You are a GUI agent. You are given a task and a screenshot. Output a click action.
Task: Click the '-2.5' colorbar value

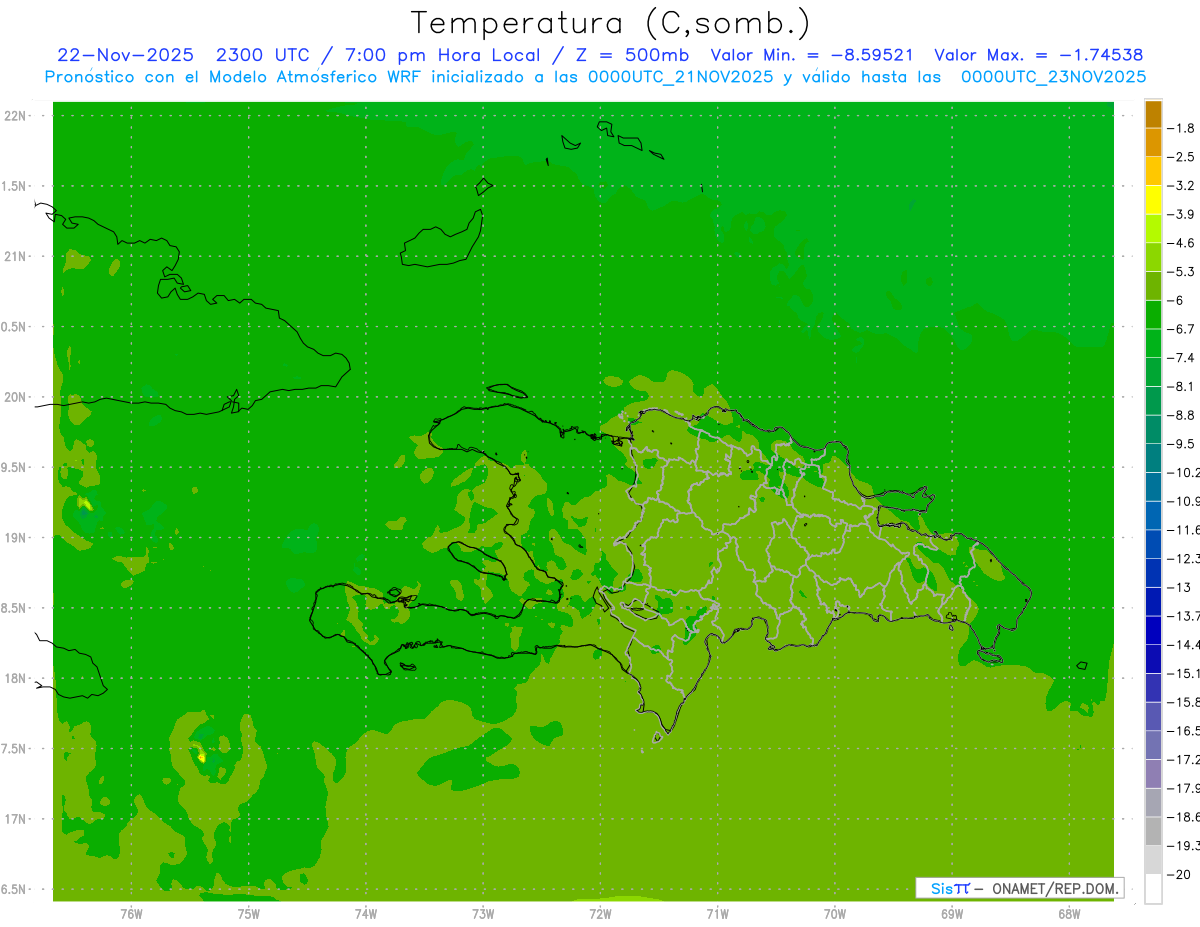pyautogui.click(x=1182, y=157)
